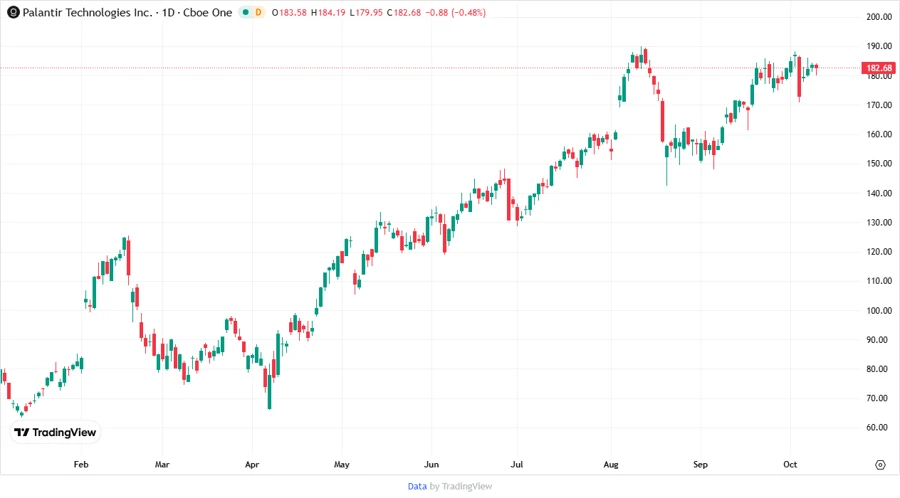Click the 170.00 price axis label
The width and height of the screenshot is (900, 498).
tap(879, 105)
